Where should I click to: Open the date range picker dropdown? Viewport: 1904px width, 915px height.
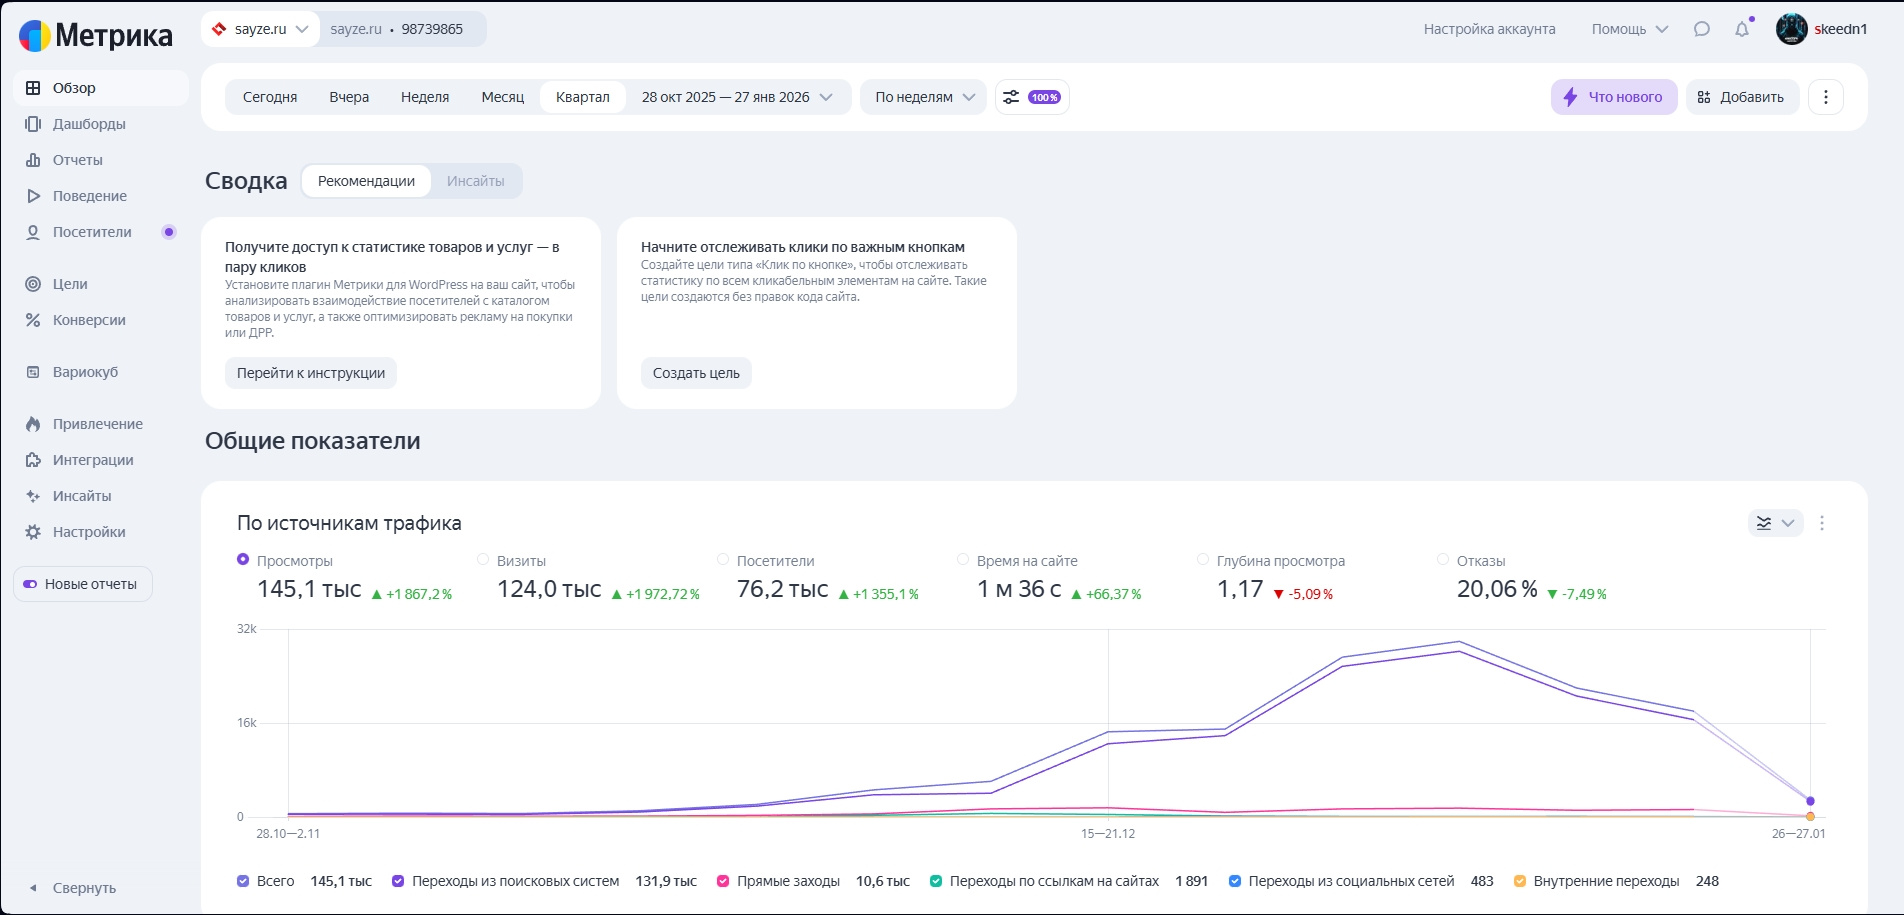pos(737,97)
